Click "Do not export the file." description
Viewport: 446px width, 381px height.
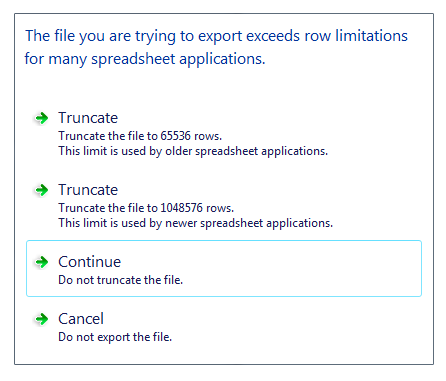[x=115, y=337]
